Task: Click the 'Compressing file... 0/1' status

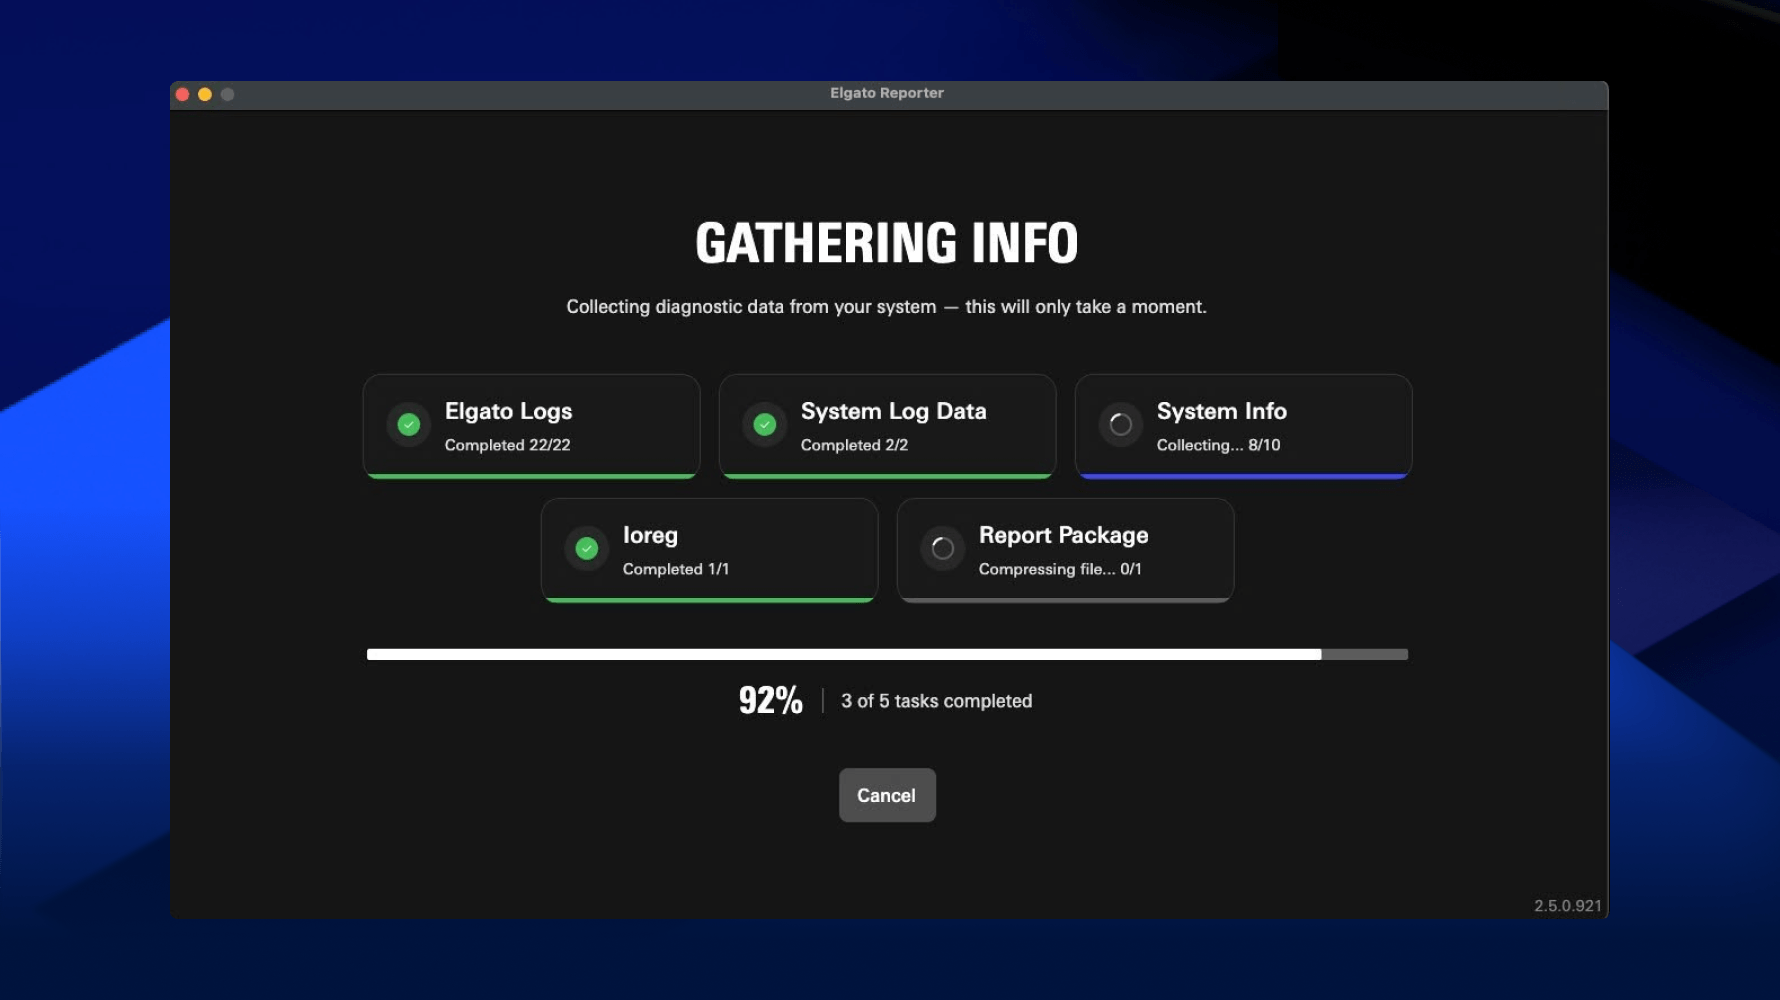Action: point(1060,569)
